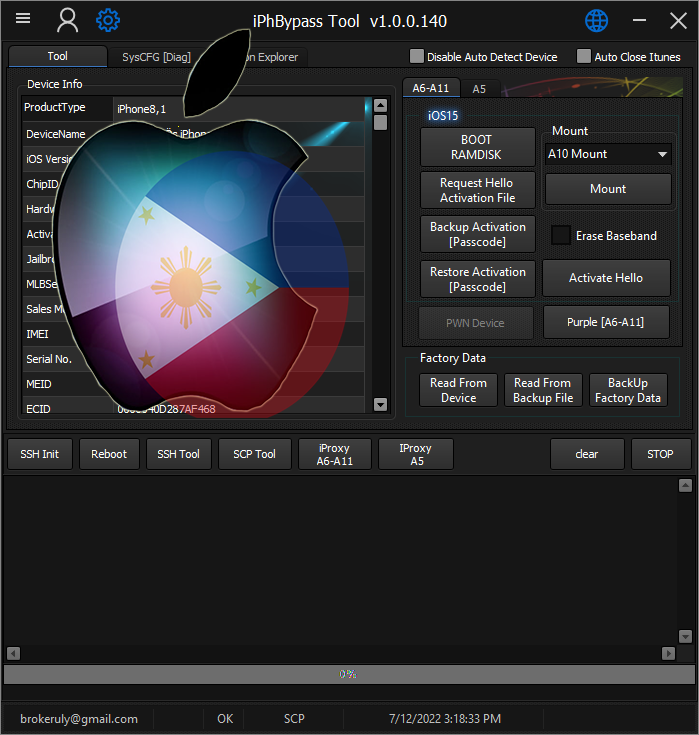The image size is (699, 735).
Task: Click the Activate Hello button
Action: tap(606, 278)
